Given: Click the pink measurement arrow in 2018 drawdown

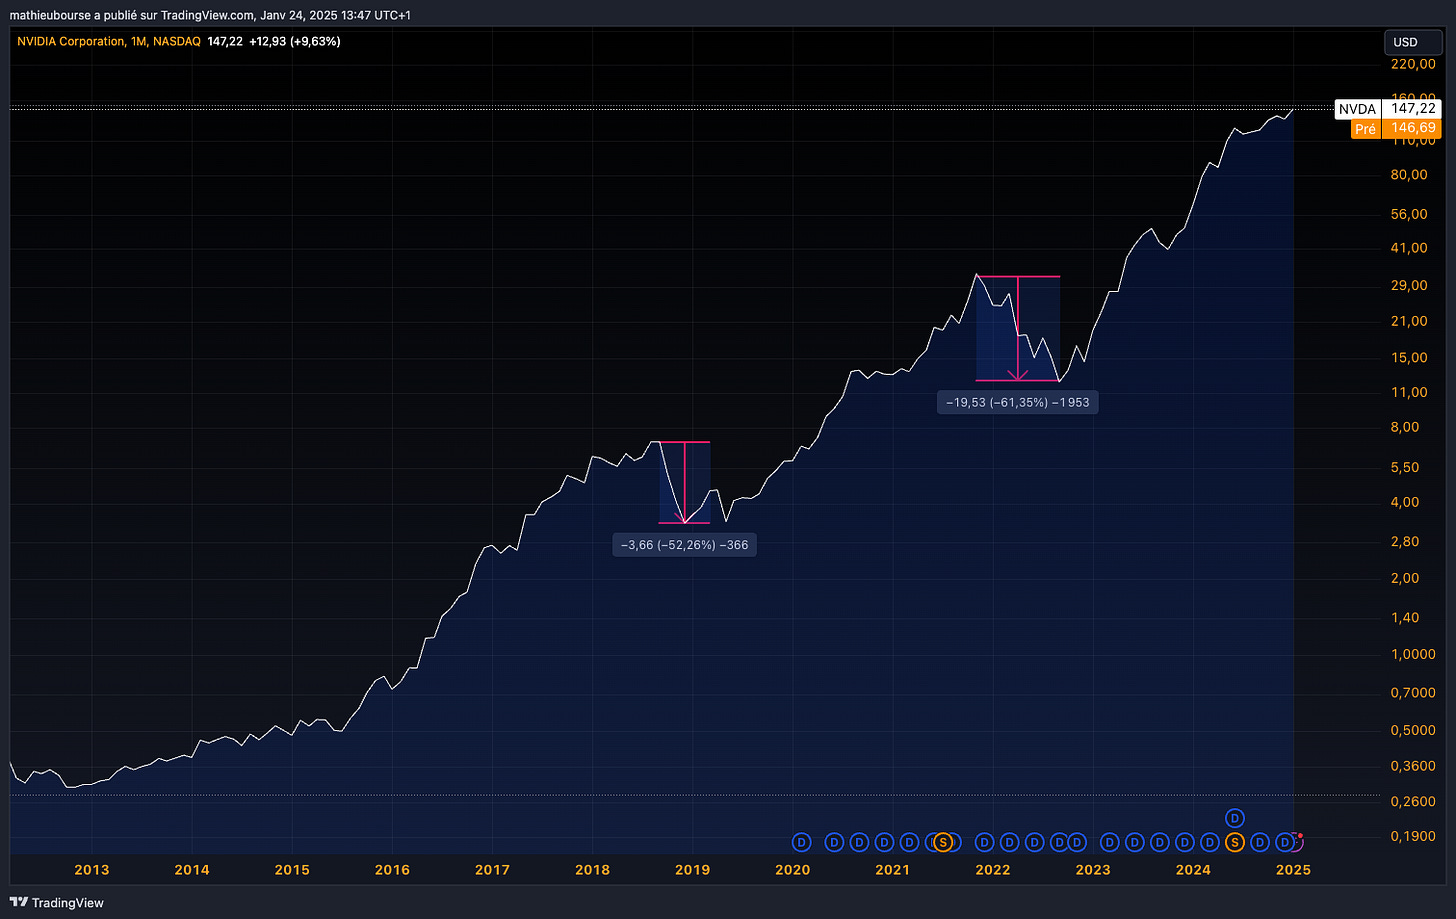Looking at the screenshot, I should [x=684, y=482].
